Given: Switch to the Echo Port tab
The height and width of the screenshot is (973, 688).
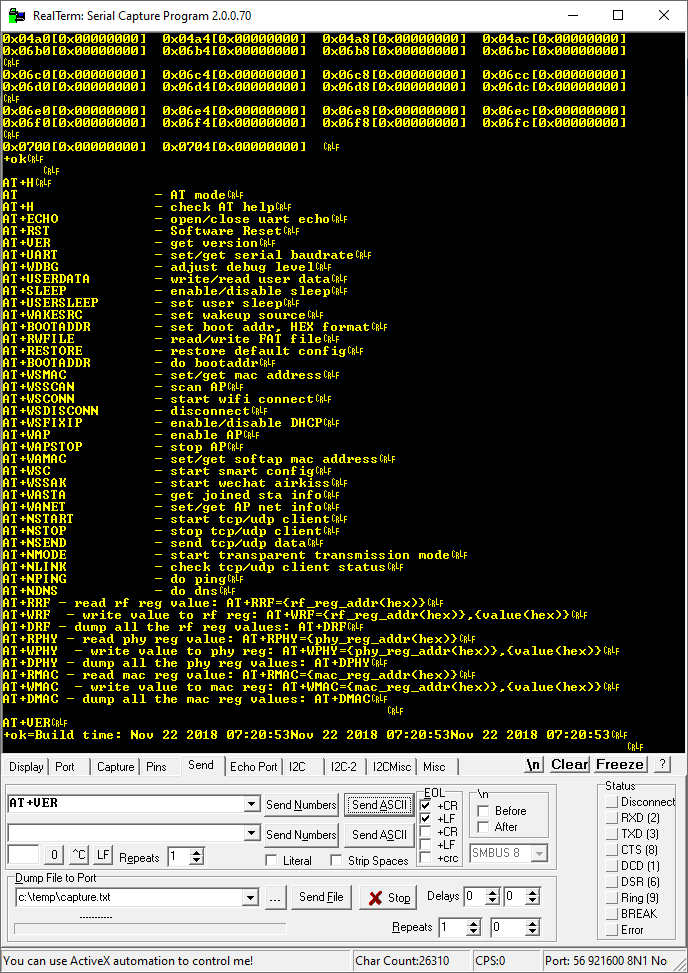Looking at the screenshot, I should [x=254, y=766].
